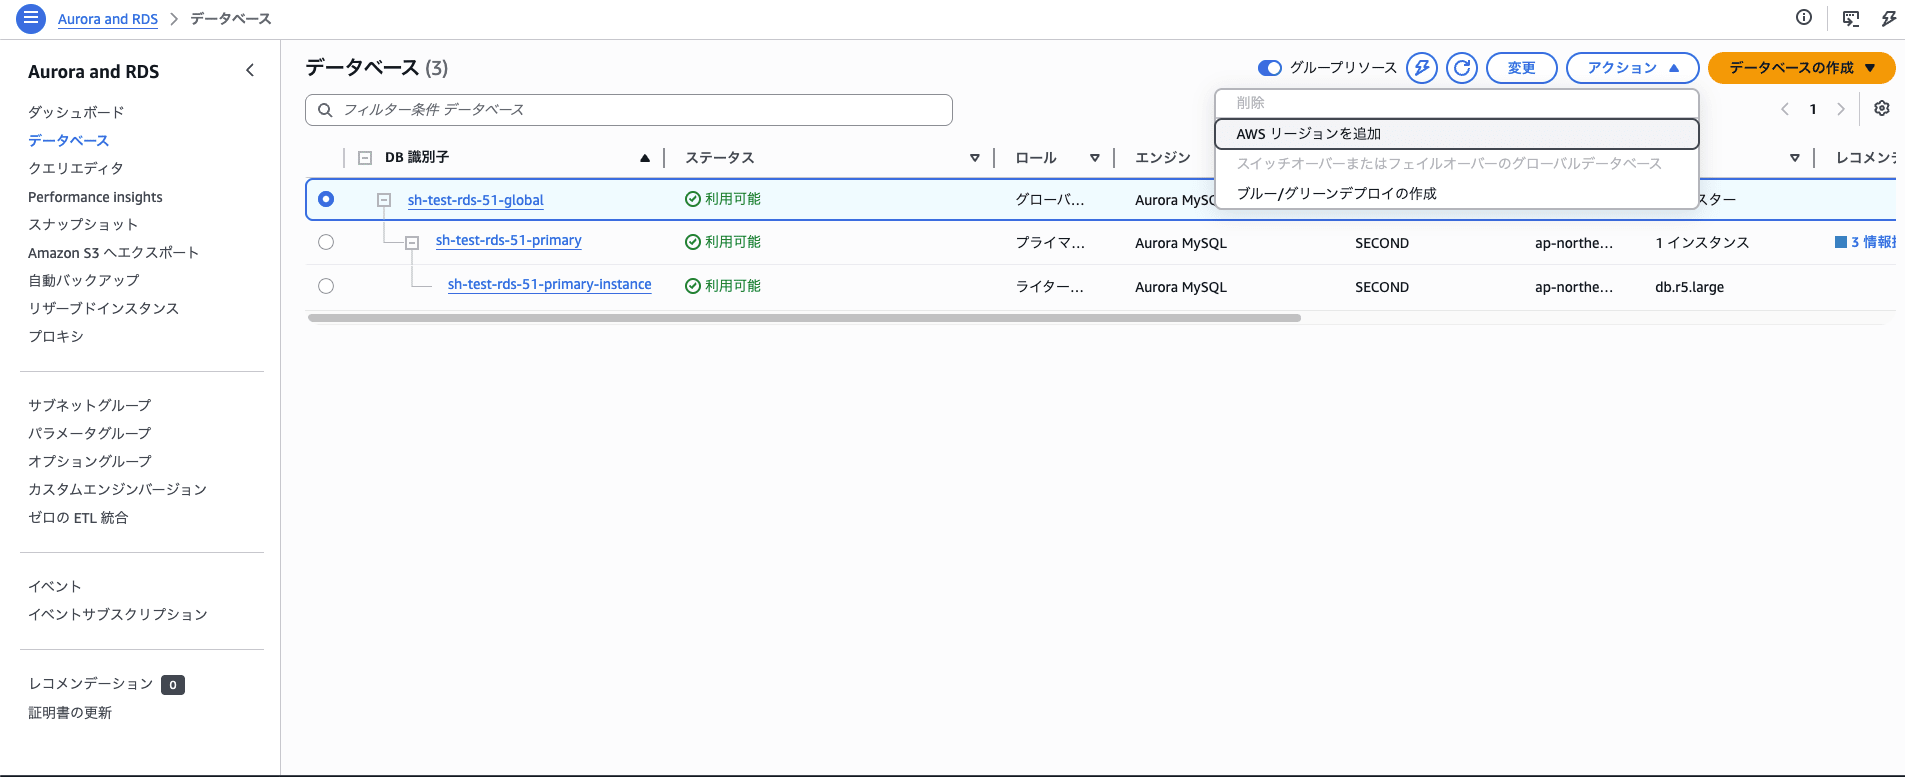1905x777 pixels.
Task: Click the 3 recommendations info link
Action: click(x=1872, y=242)
